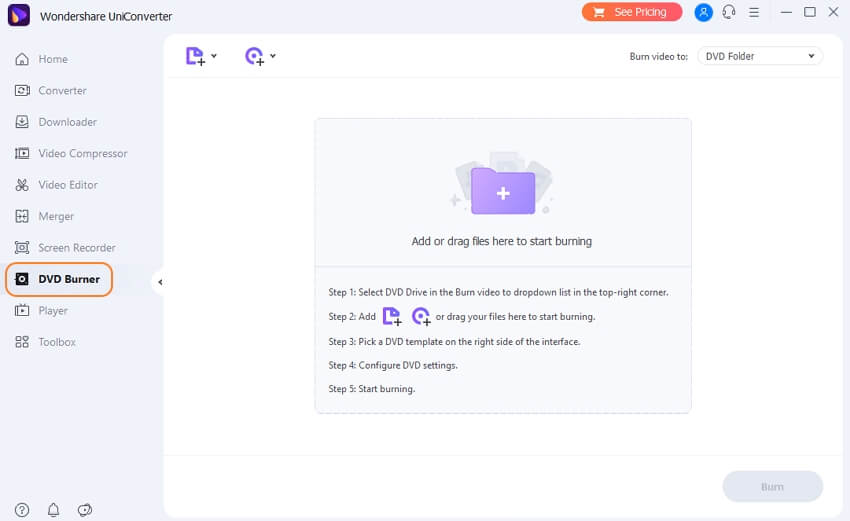
Task: Click the feedback smiley icon
Action: tap(85, 510)
